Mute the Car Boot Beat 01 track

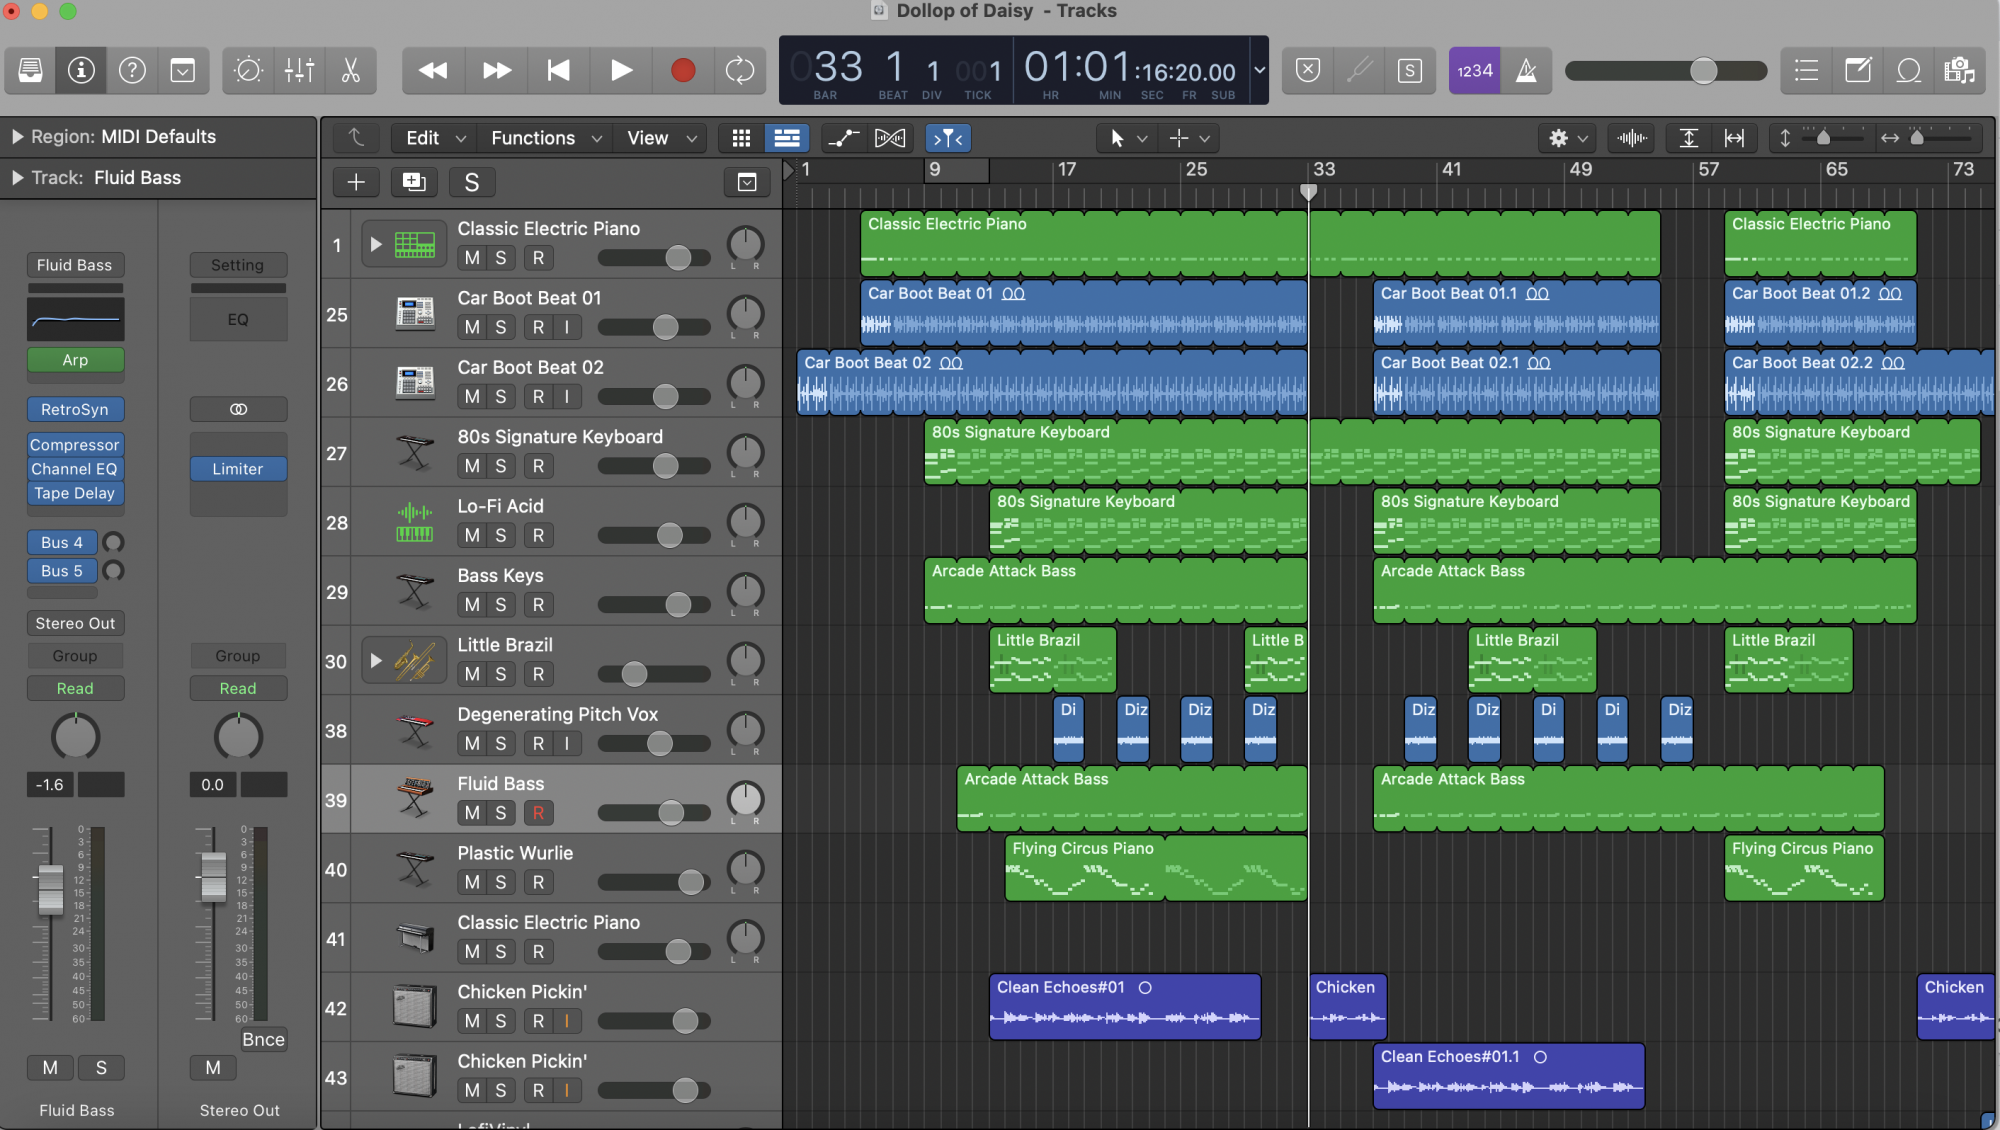[x=472, y=327]
